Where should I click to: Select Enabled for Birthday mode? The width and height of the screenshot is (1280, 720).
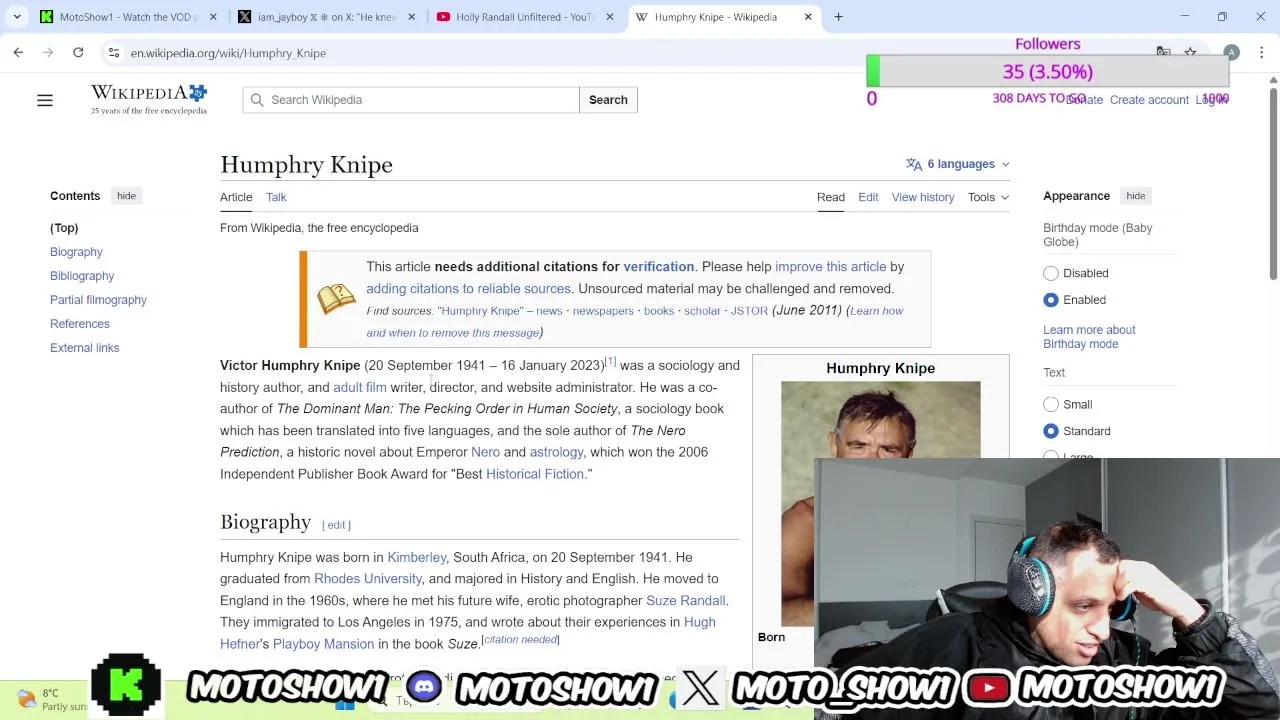(x=1051, y=300)
